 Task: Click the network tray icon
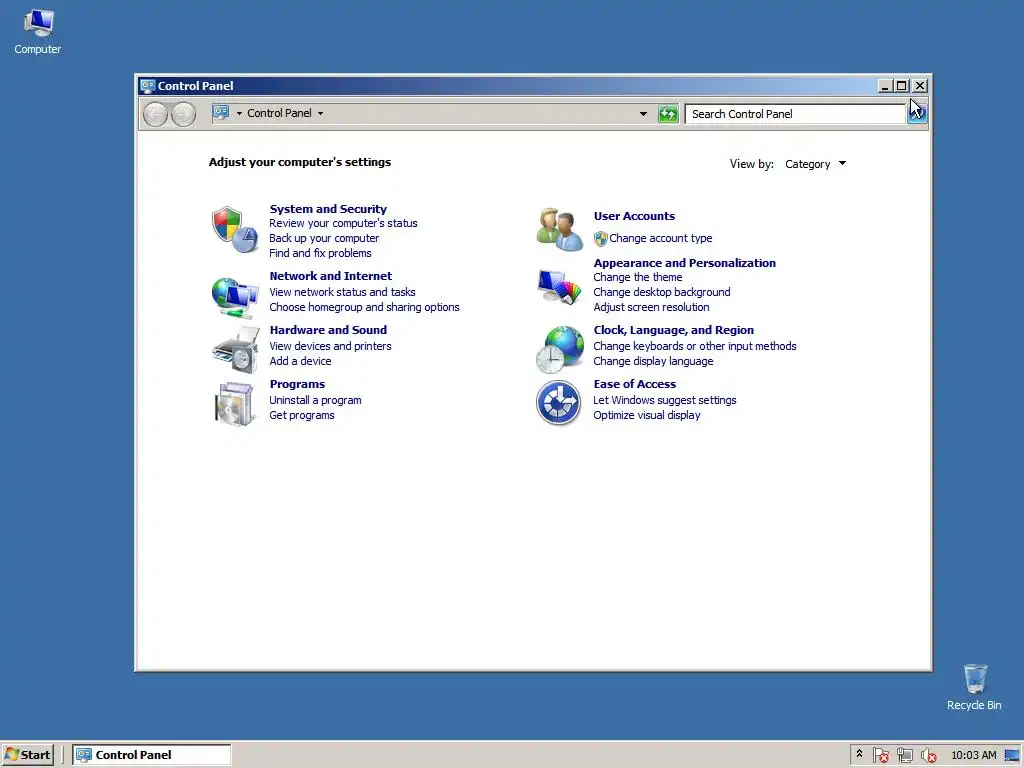(x=904, y=755)
